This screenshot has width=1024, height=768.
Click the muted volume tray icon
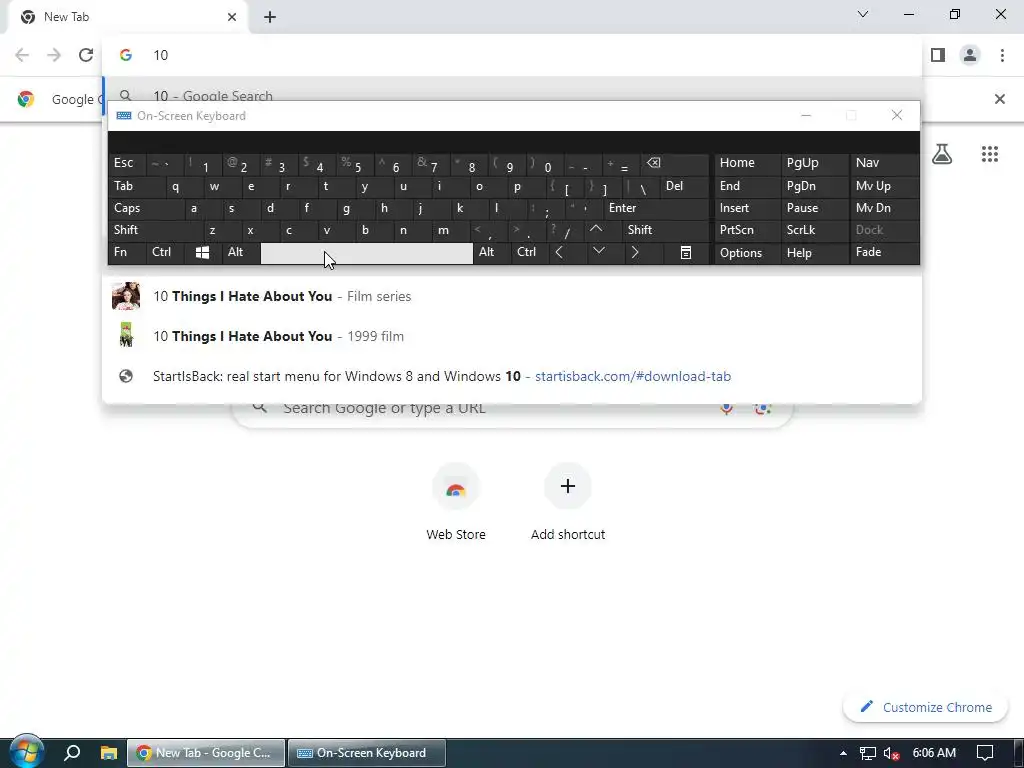(891, 754)
